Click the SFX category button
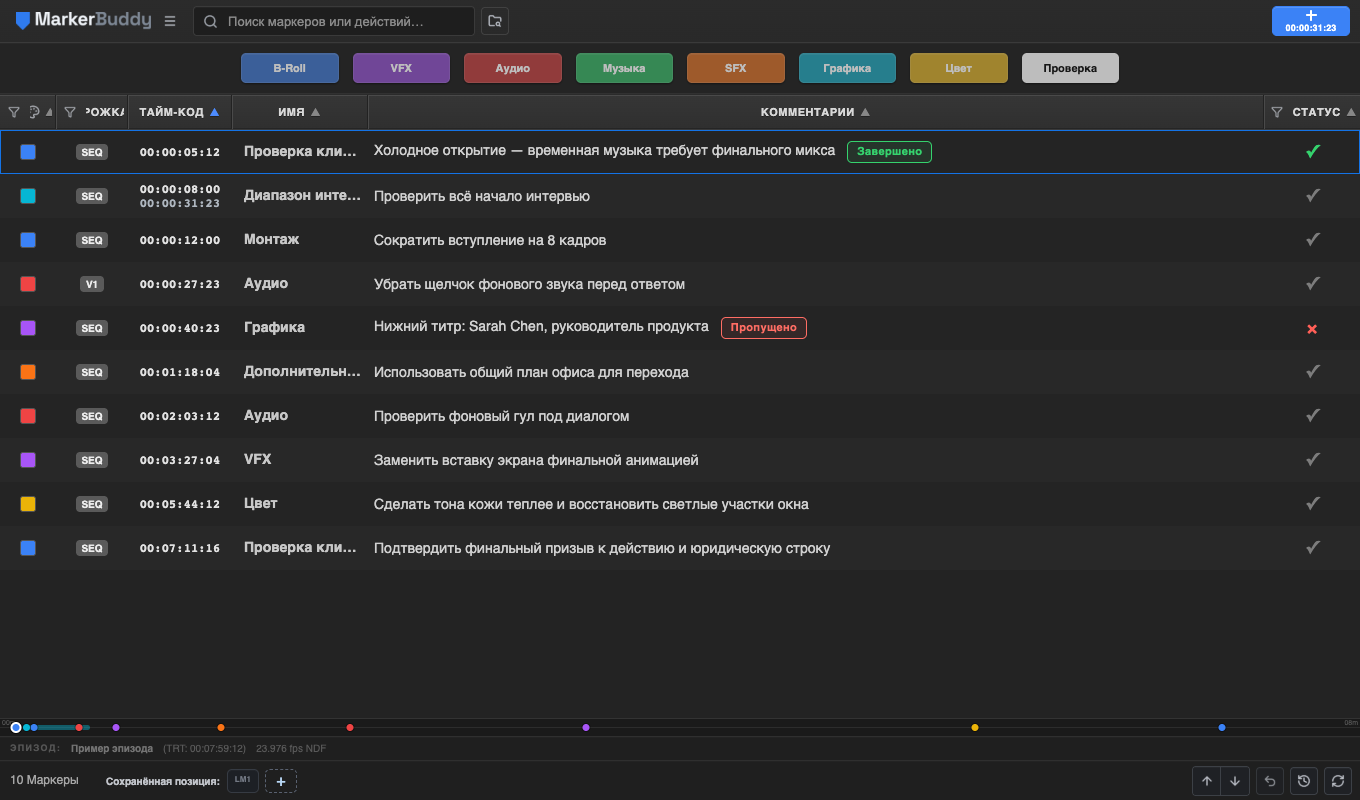Screen dimensions: 1360x800 point(736,68)
